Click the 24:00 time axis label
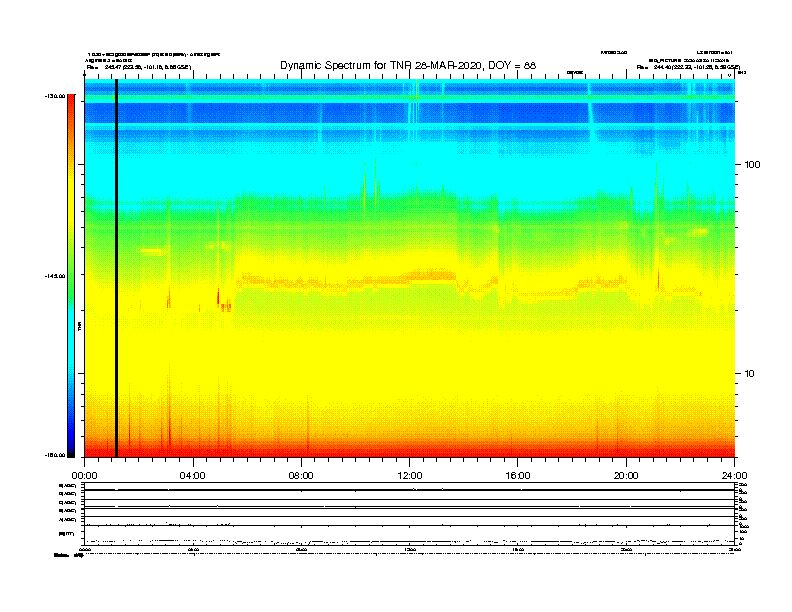The image size is (792, 612). click(x=734, y=476)
